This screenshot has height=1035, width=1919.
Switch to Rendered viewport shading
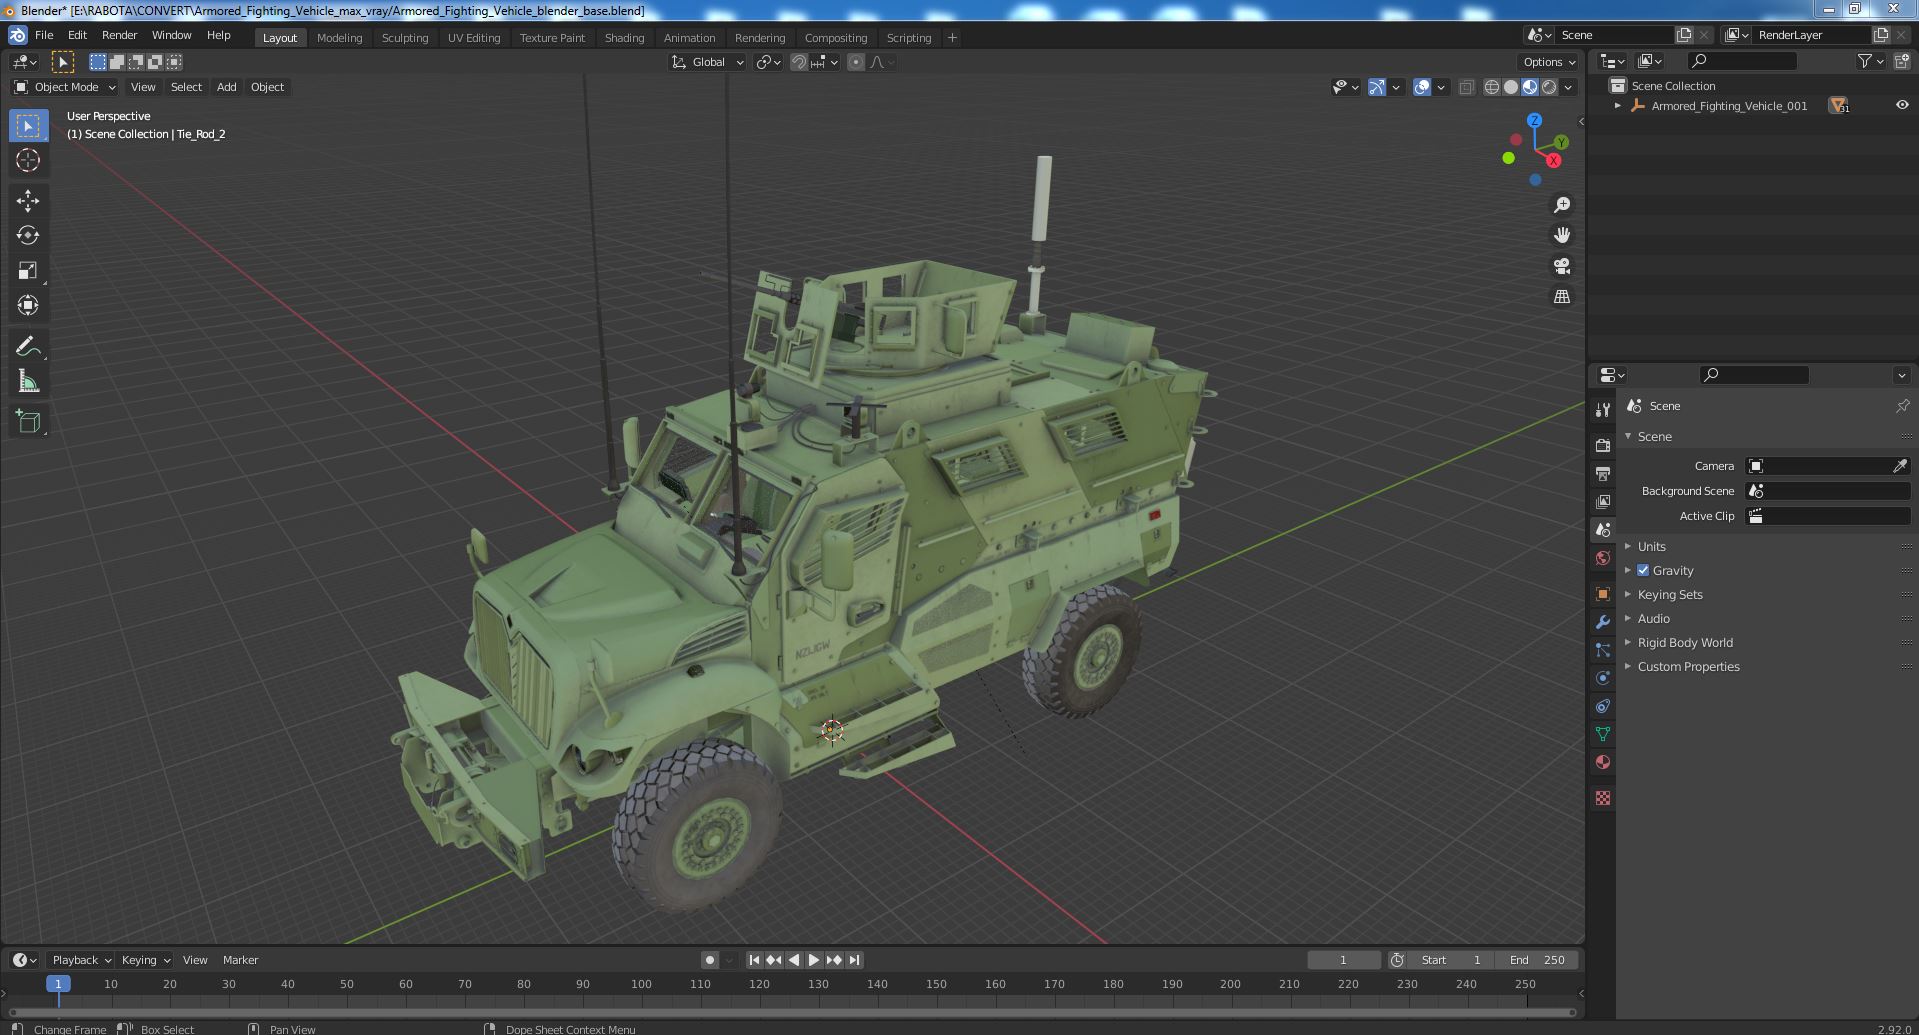tap(1549, 87)
